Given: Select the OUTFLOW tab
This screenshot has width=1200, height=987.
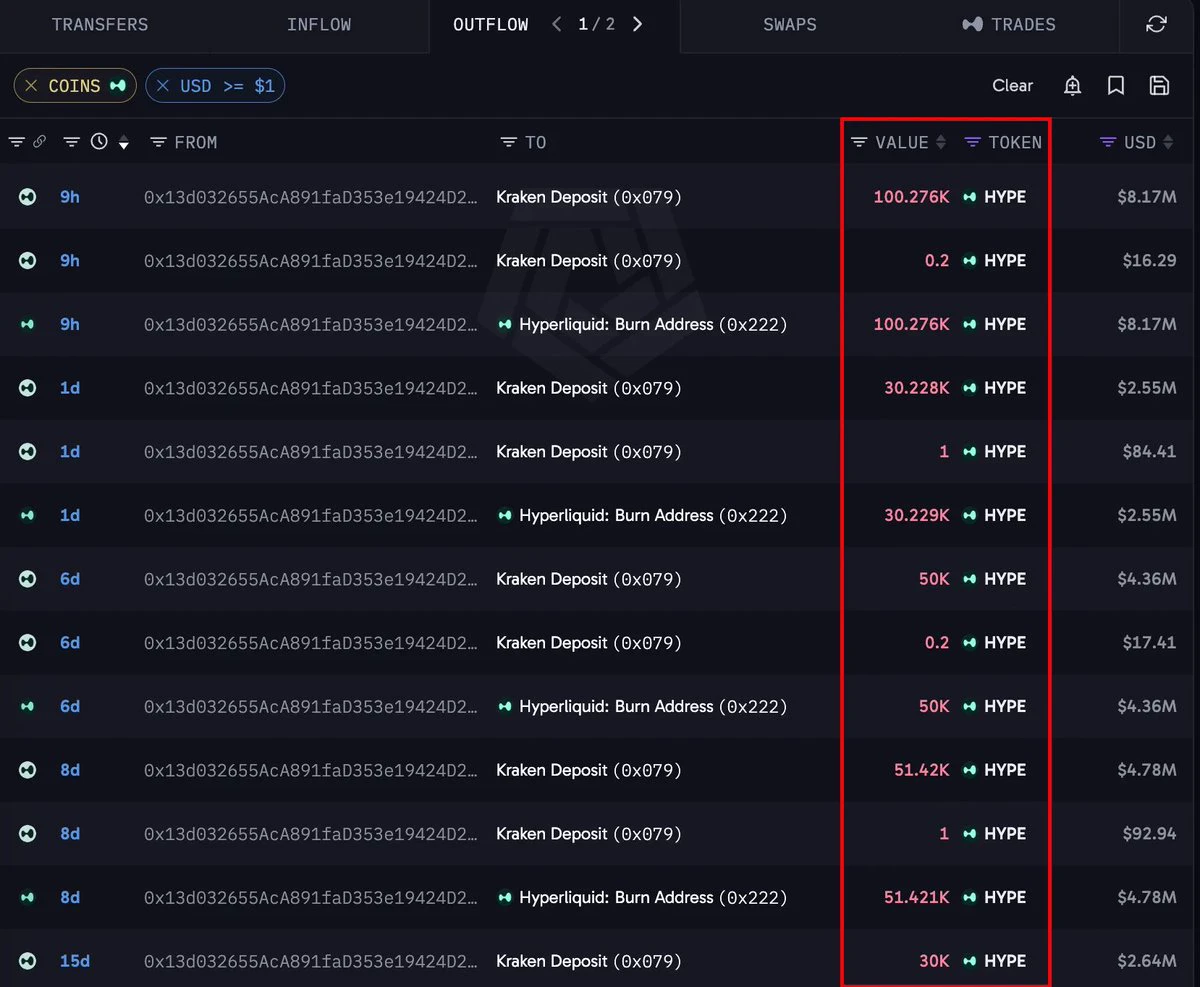Looking at the screenshot, I should click(491, 25).
